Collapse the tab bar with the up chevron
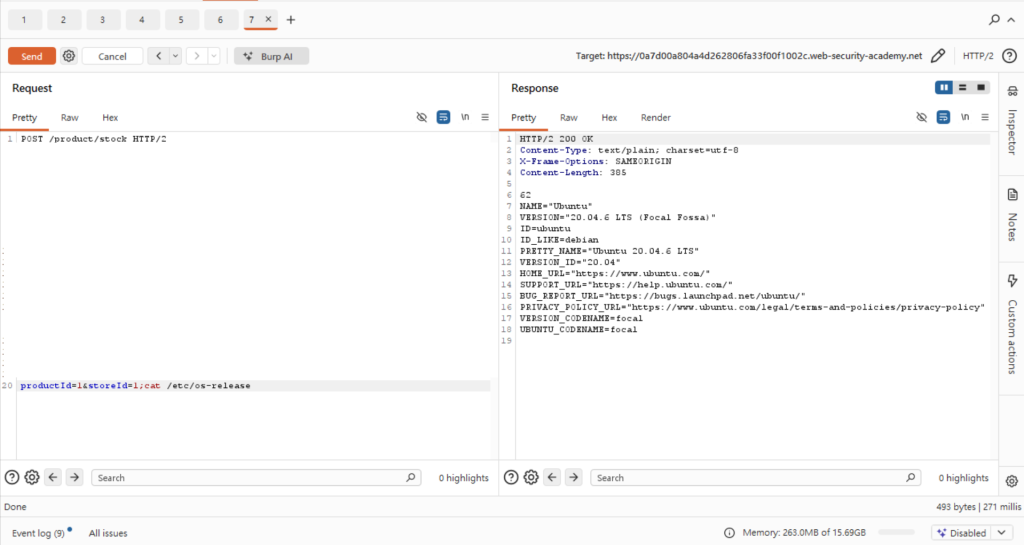This screenshot has height=545, width=1024. coord(1011,20)
